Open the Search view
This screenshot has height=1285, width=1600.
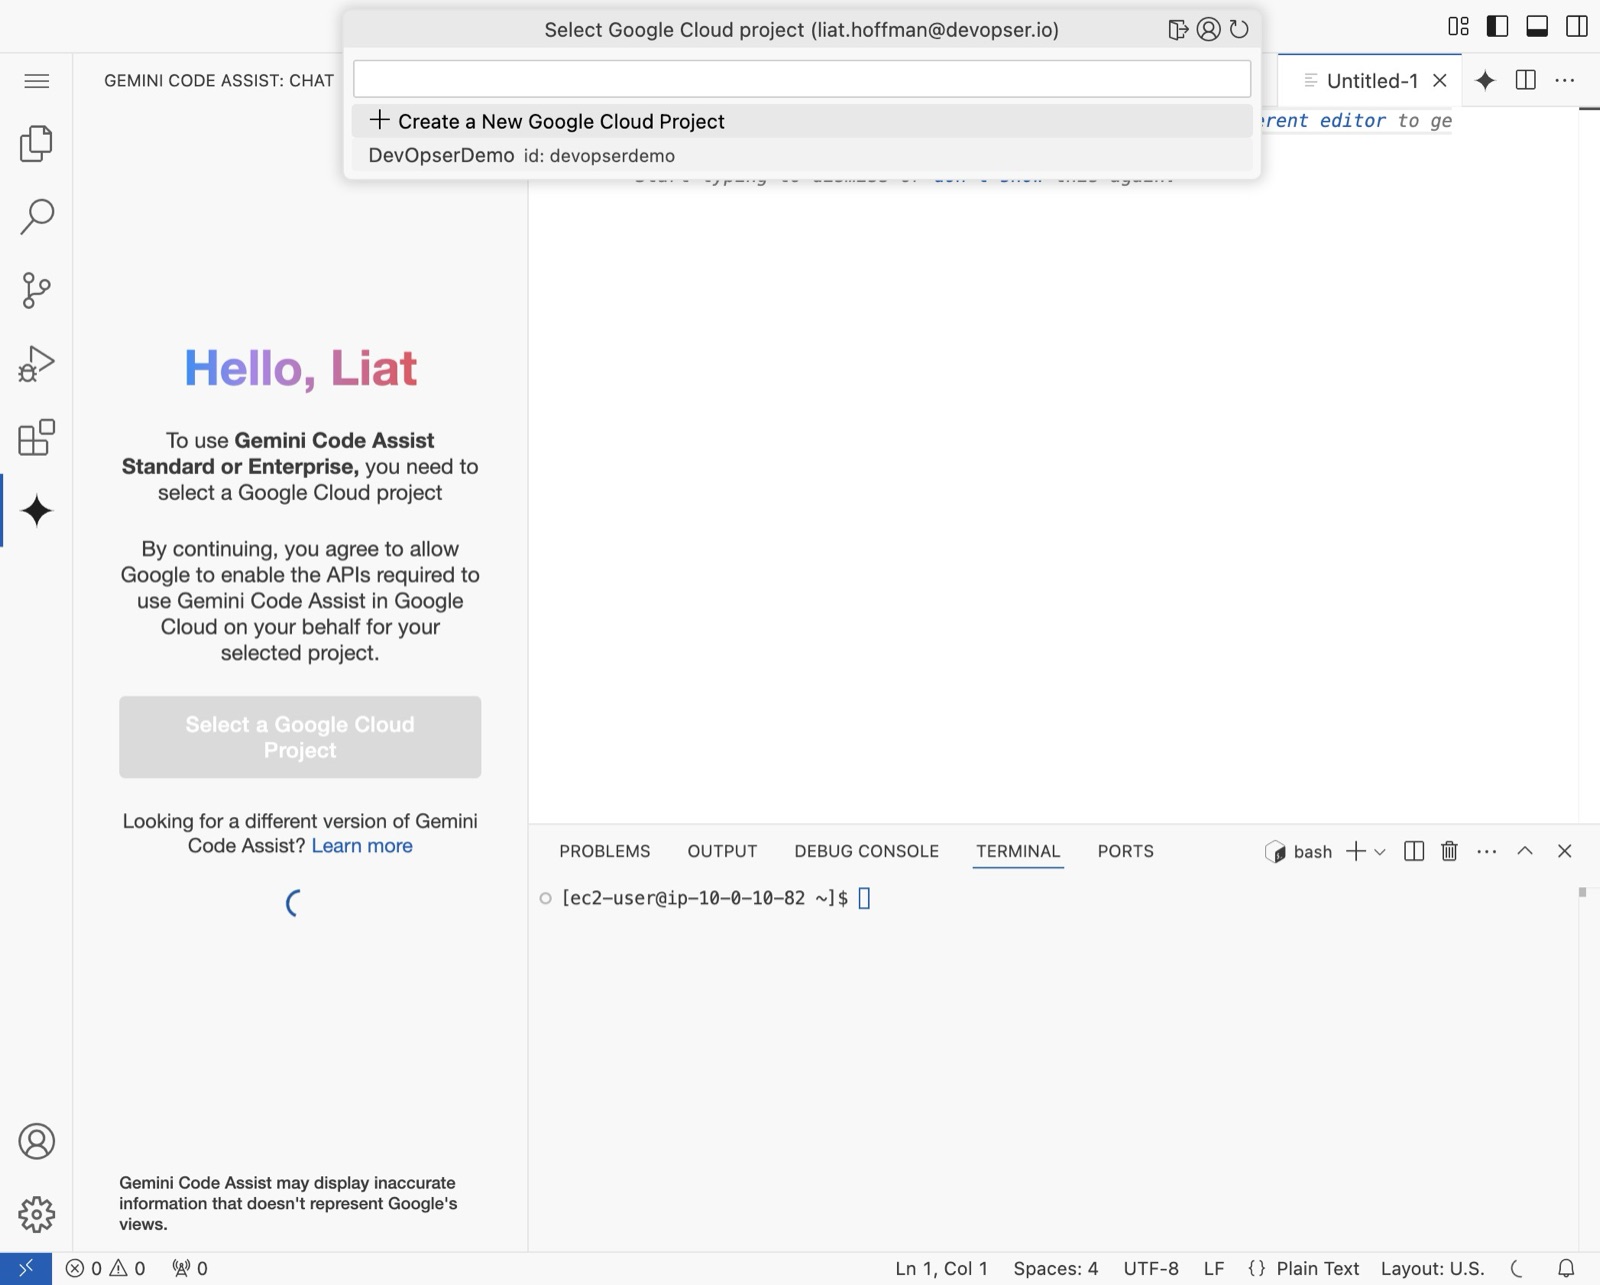tap(37, 216)
